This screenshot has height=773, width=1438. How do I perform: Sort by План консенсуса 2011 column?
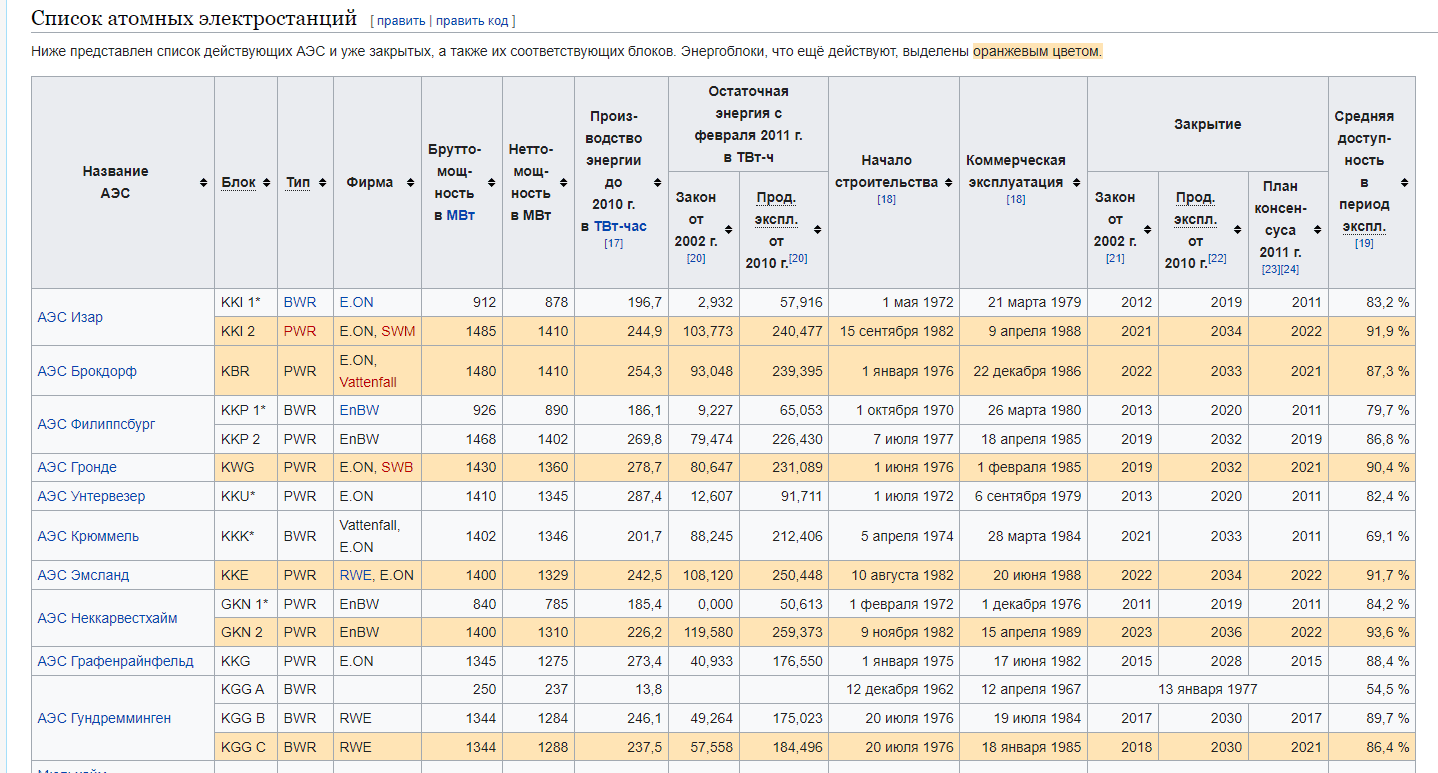[1317, 230]
